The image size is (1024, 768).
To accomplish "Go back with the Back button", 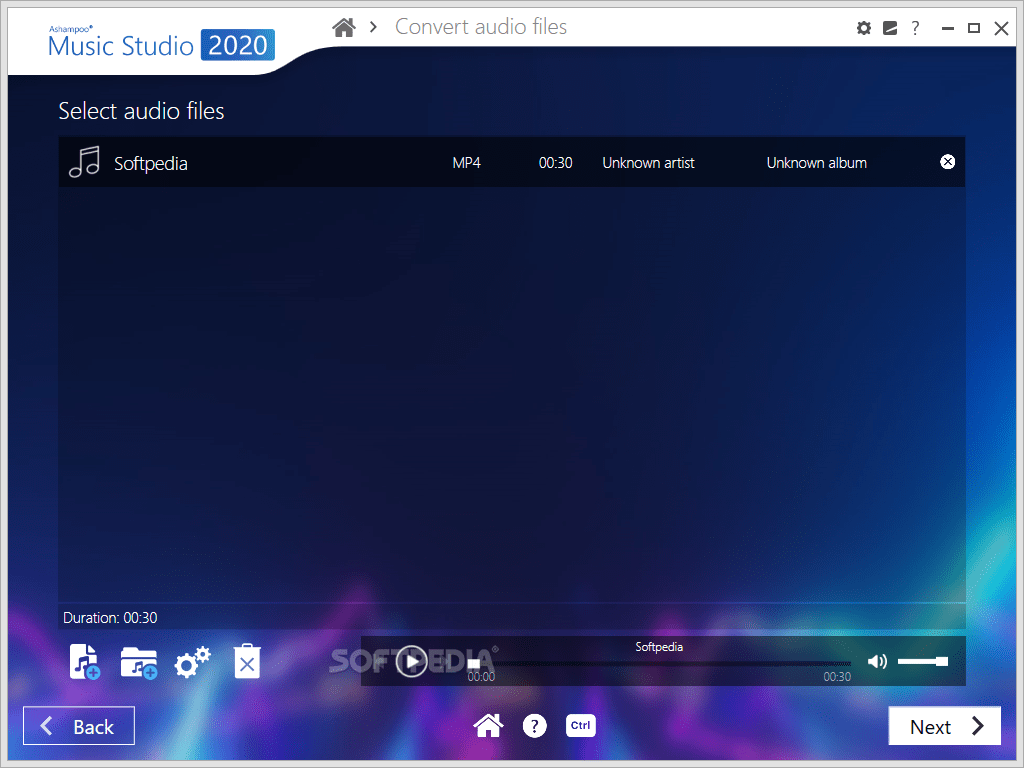I will pos(79,726).
